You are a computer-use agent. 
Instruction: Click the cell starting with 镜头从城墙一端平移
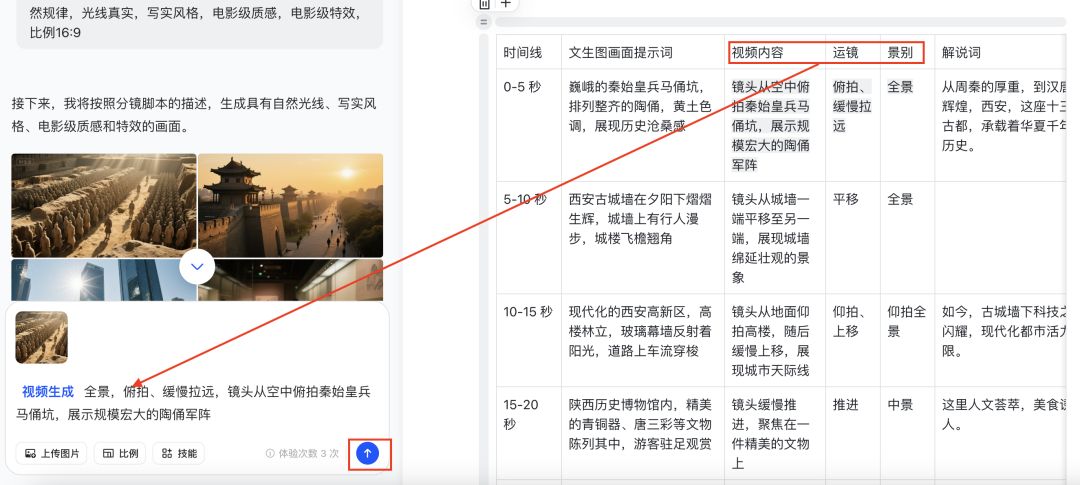pos(775,238)
